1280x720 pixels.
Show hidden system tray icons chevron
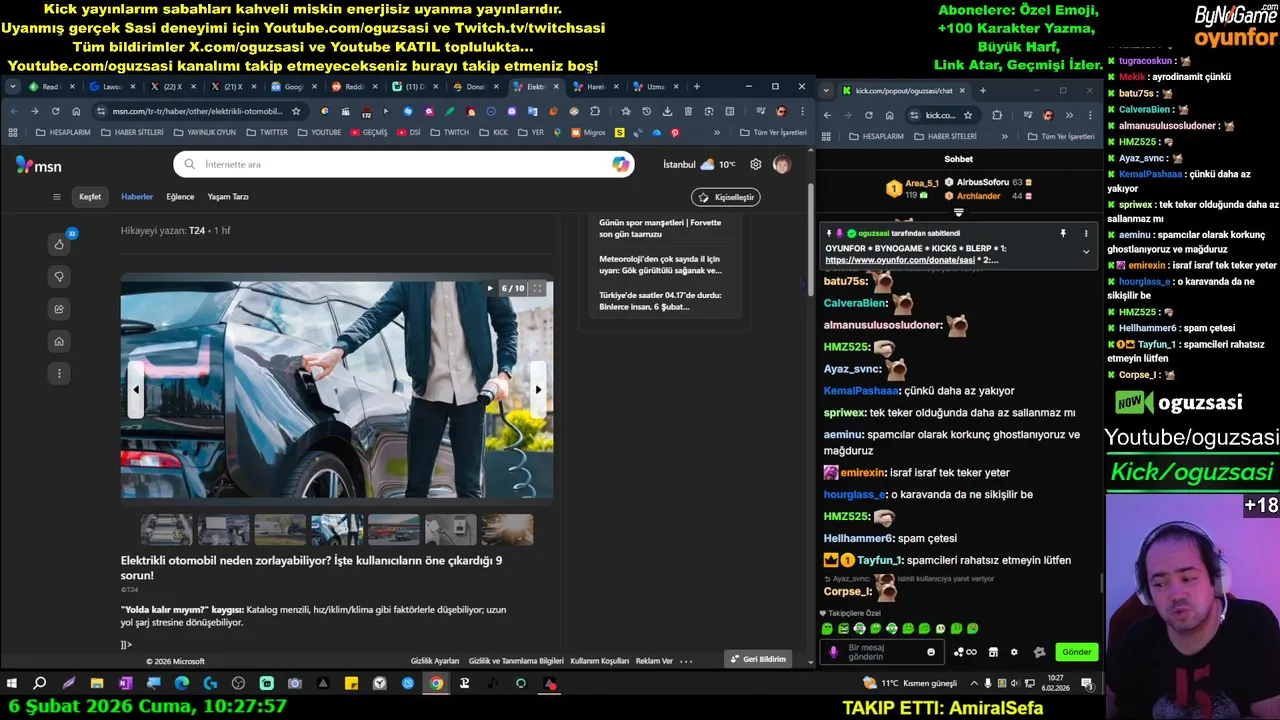pos(974,684)
